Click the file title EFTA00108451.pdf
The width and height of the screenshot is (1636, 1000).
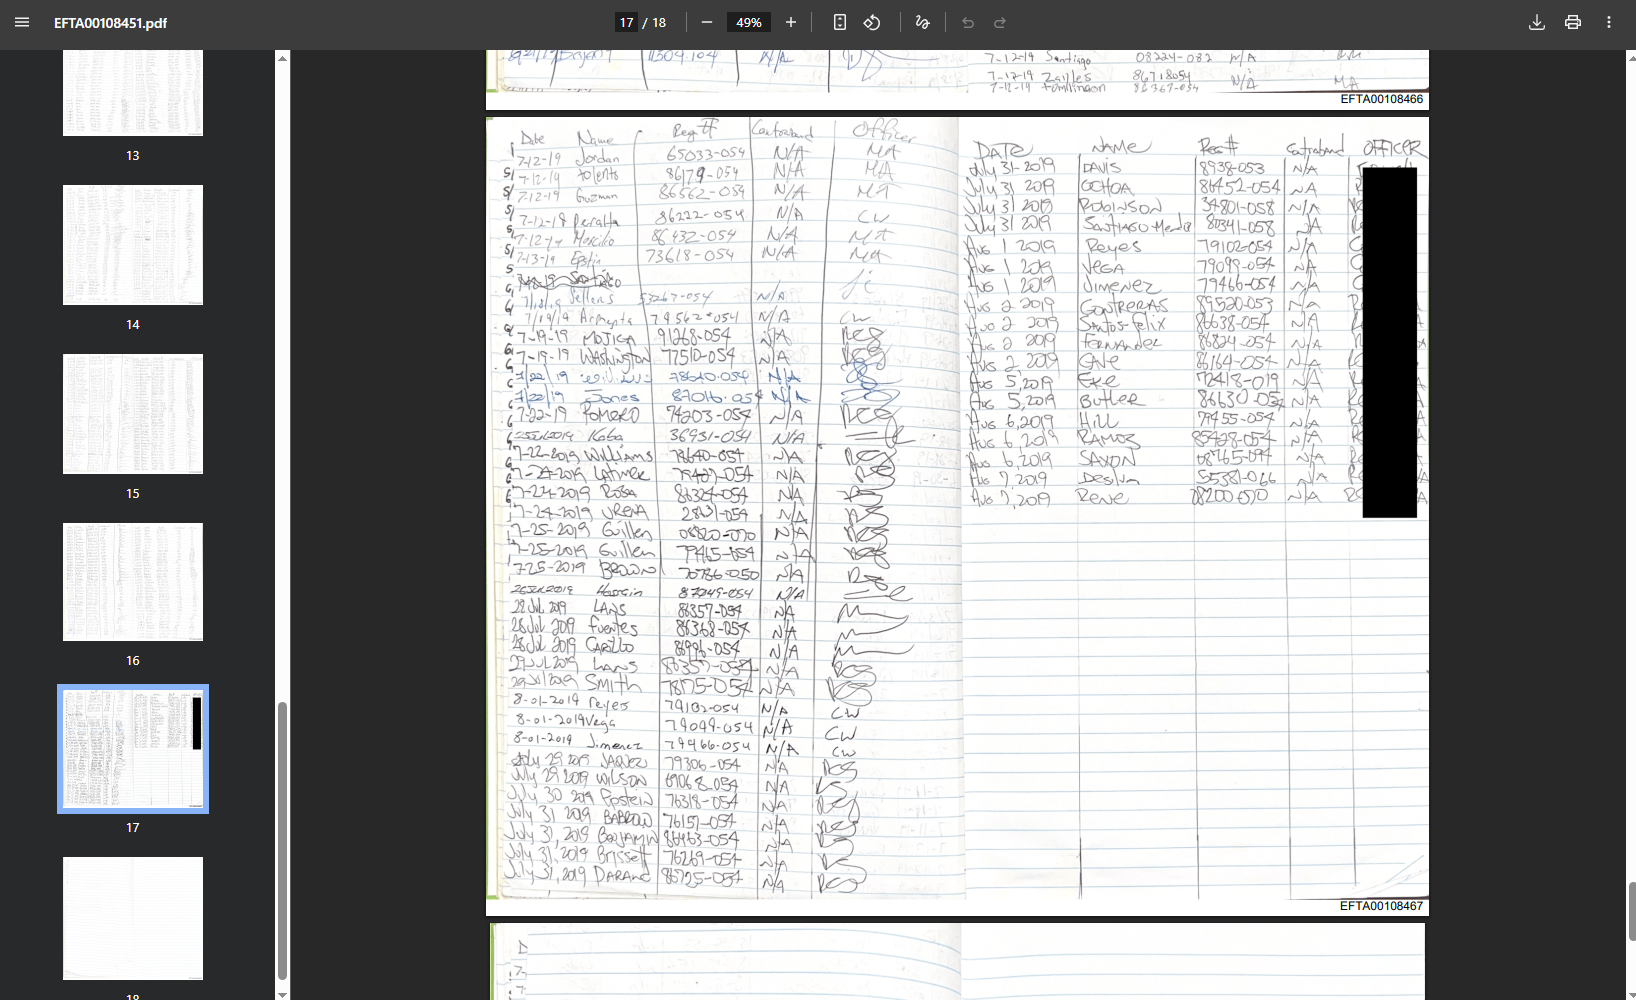coord(110,23)
